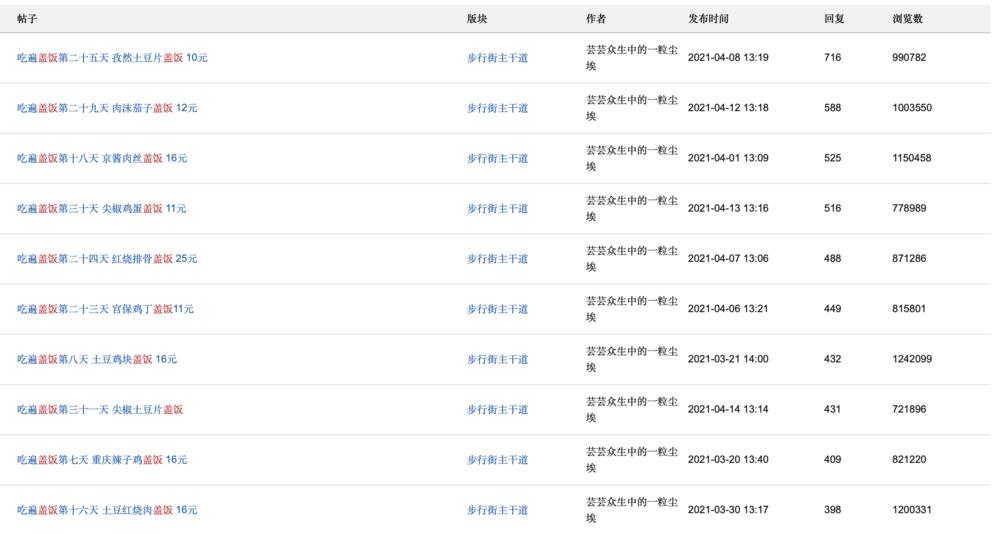
Task: Open the 孜然土豆片盖饭 post link
Action: [112, 58]
